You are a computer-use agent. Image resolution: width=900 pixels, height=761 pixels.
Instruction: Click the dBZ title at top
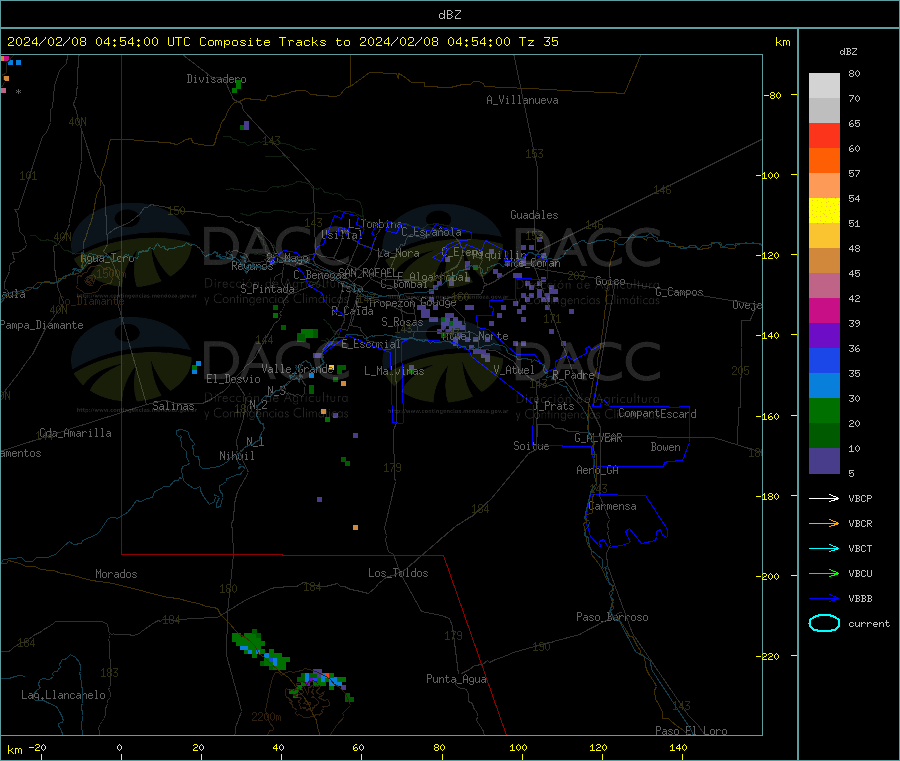(449, 15)
